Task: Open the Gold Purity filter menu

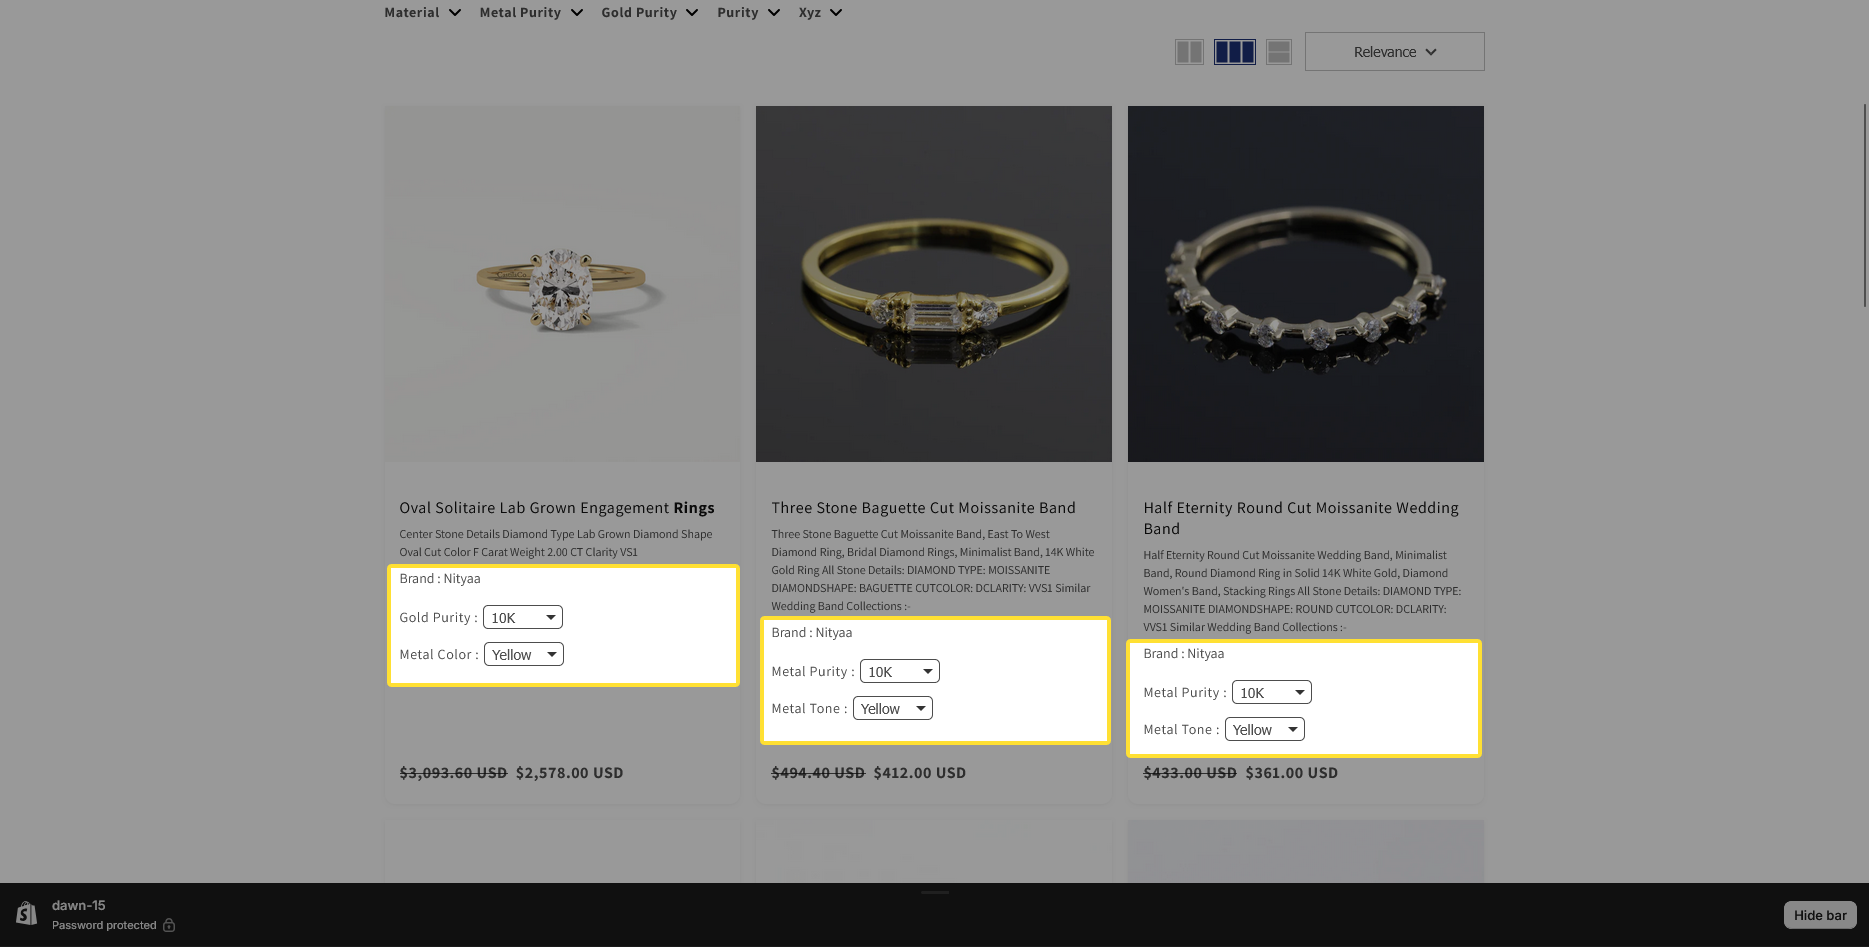Action: coord(649,13)
